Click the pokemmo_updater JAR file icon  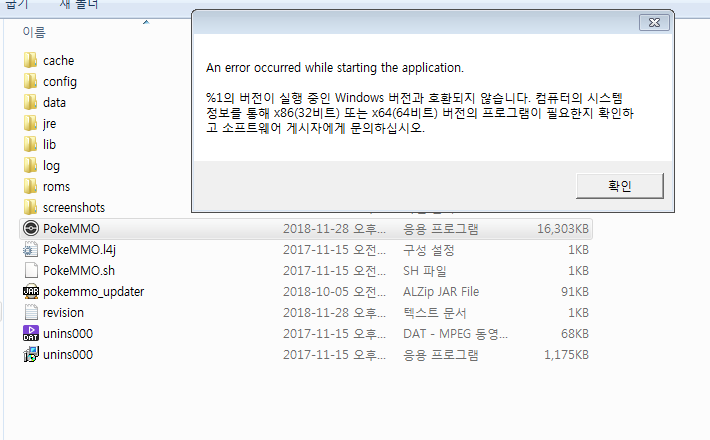coord(30,291)
